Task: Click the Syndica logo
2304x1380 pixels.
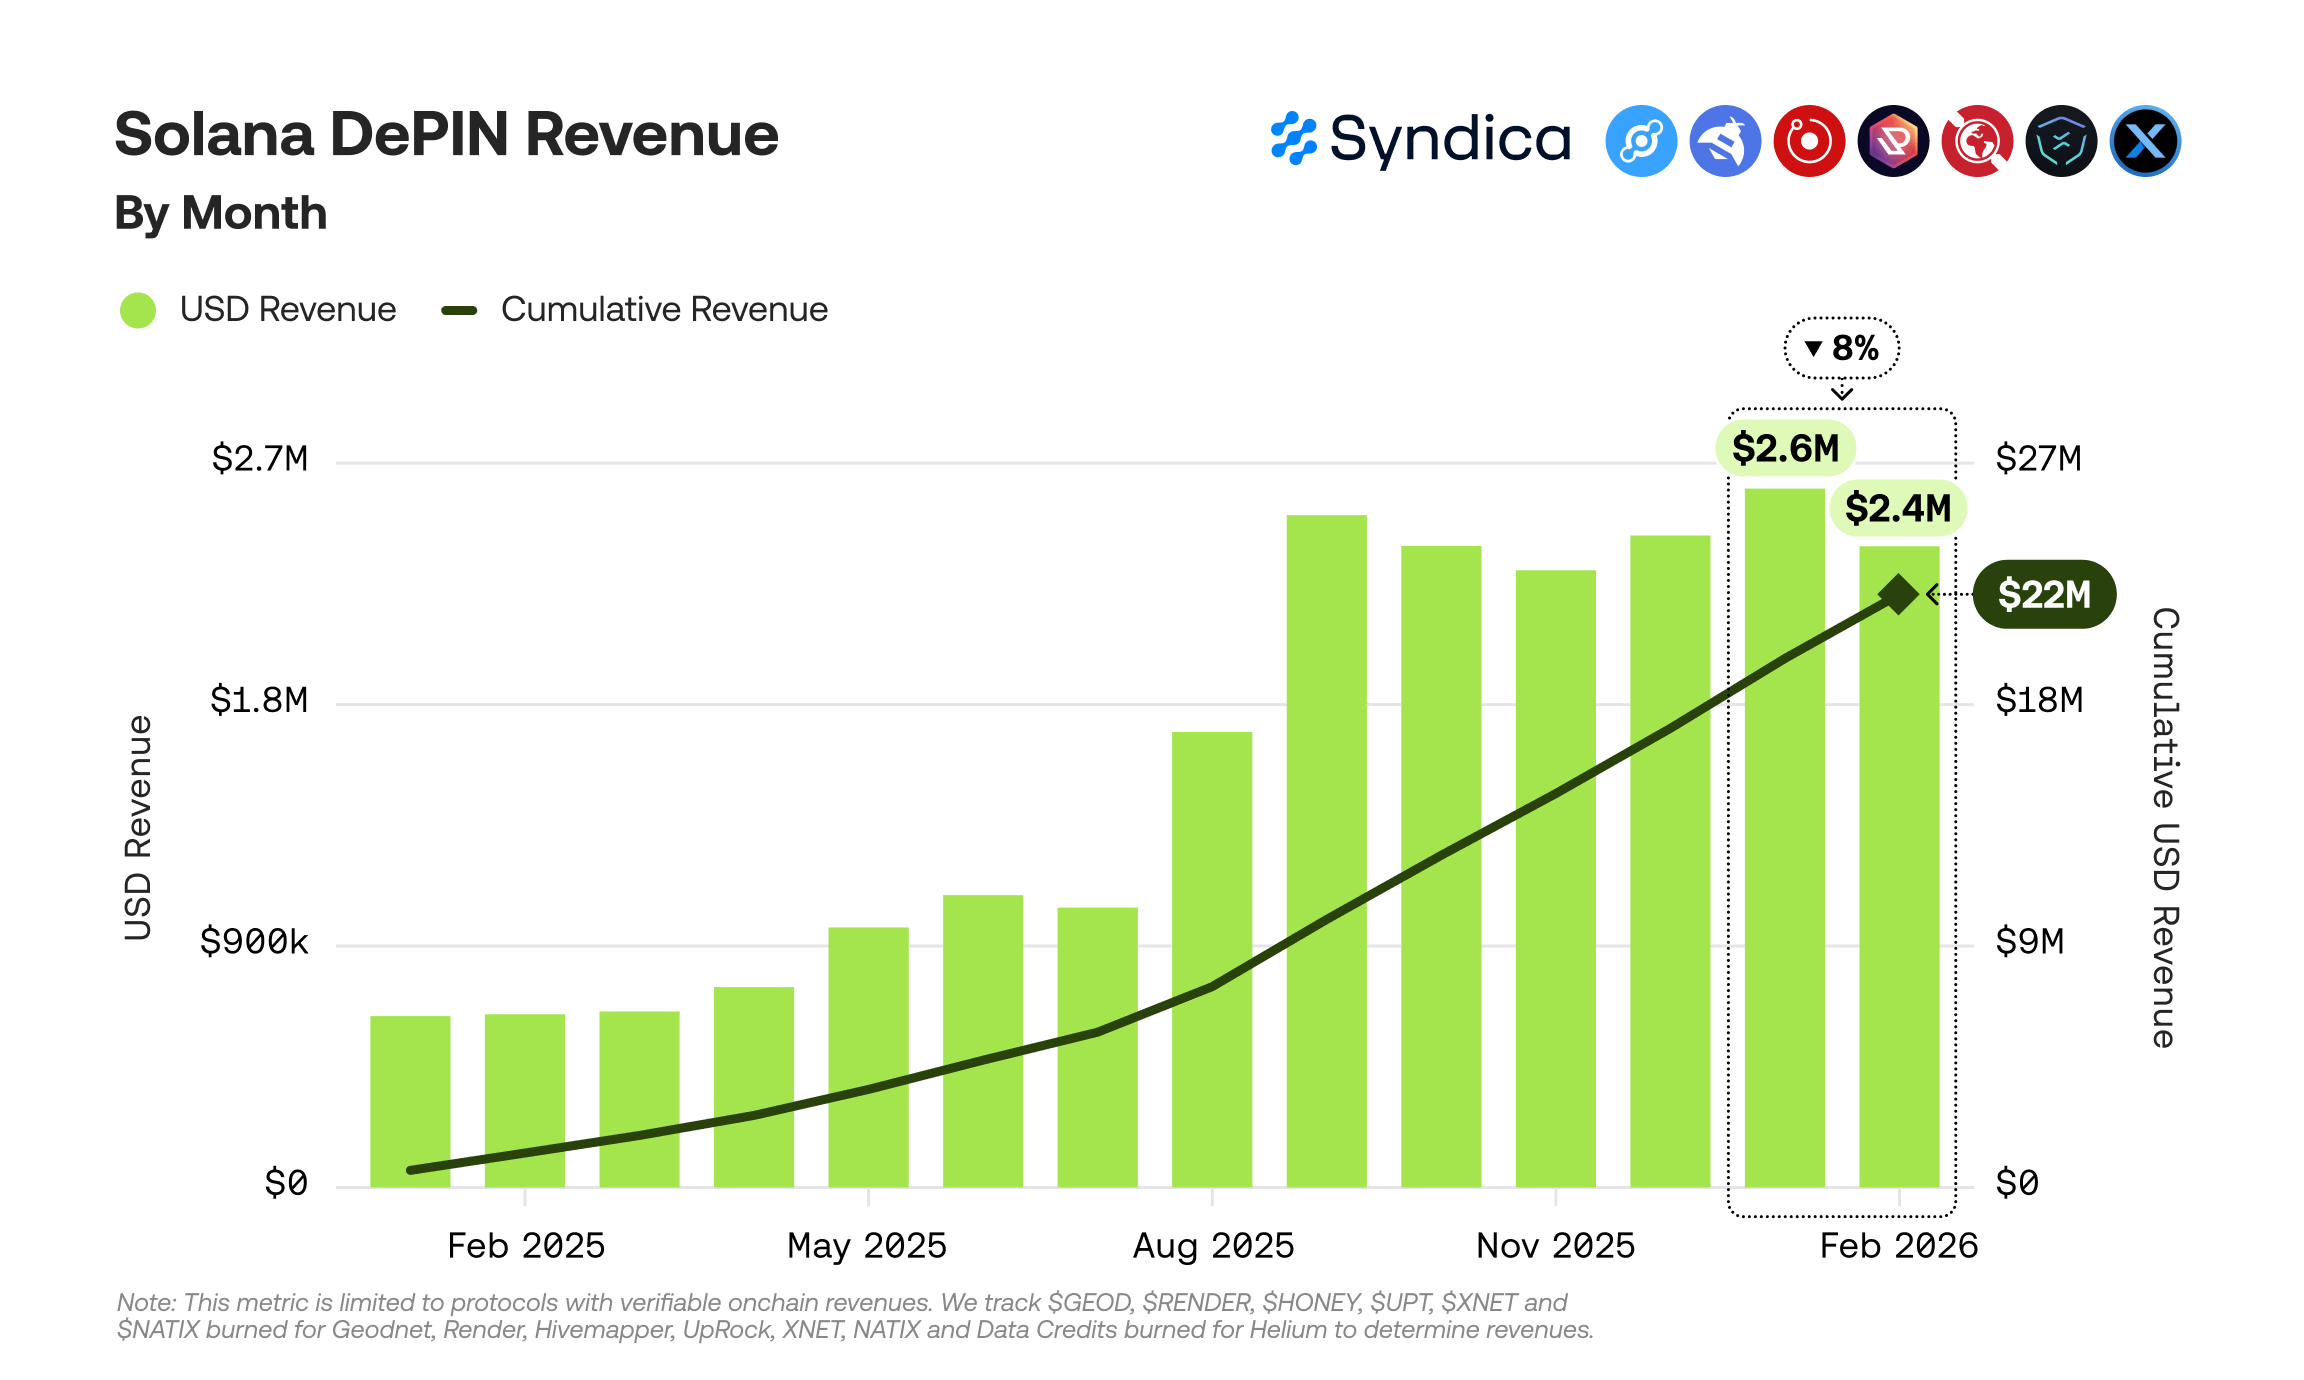Action: tap(1420, 139)
